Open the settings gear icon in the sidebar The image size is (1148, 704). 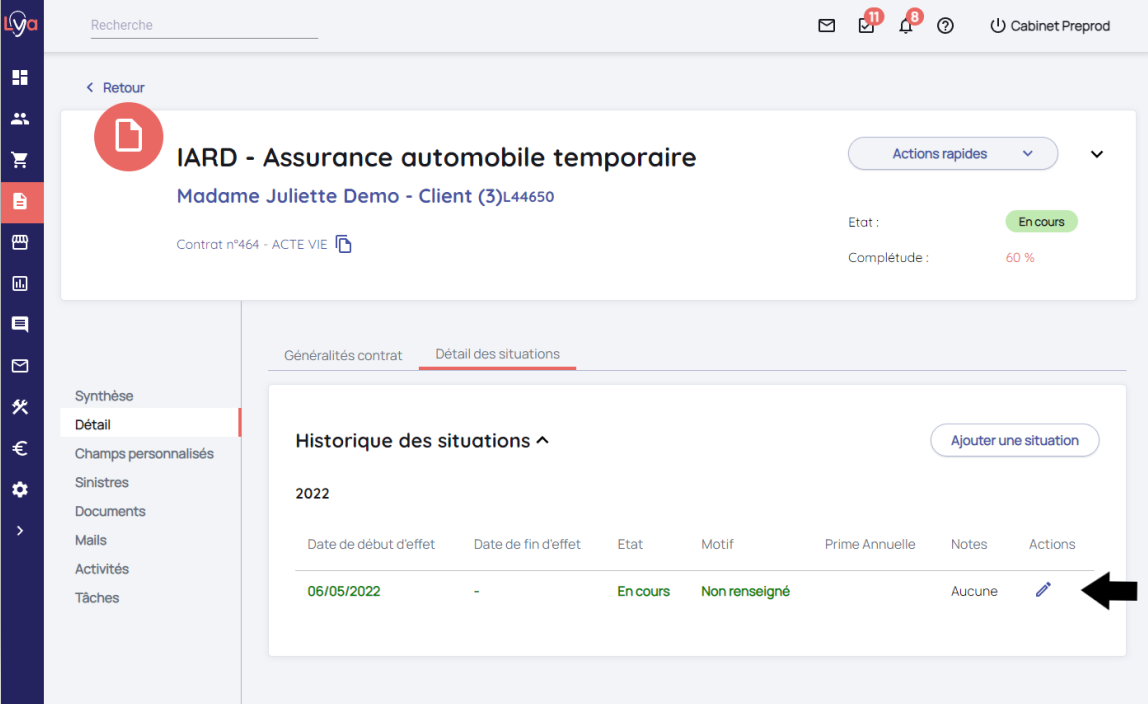click(20, 490)
